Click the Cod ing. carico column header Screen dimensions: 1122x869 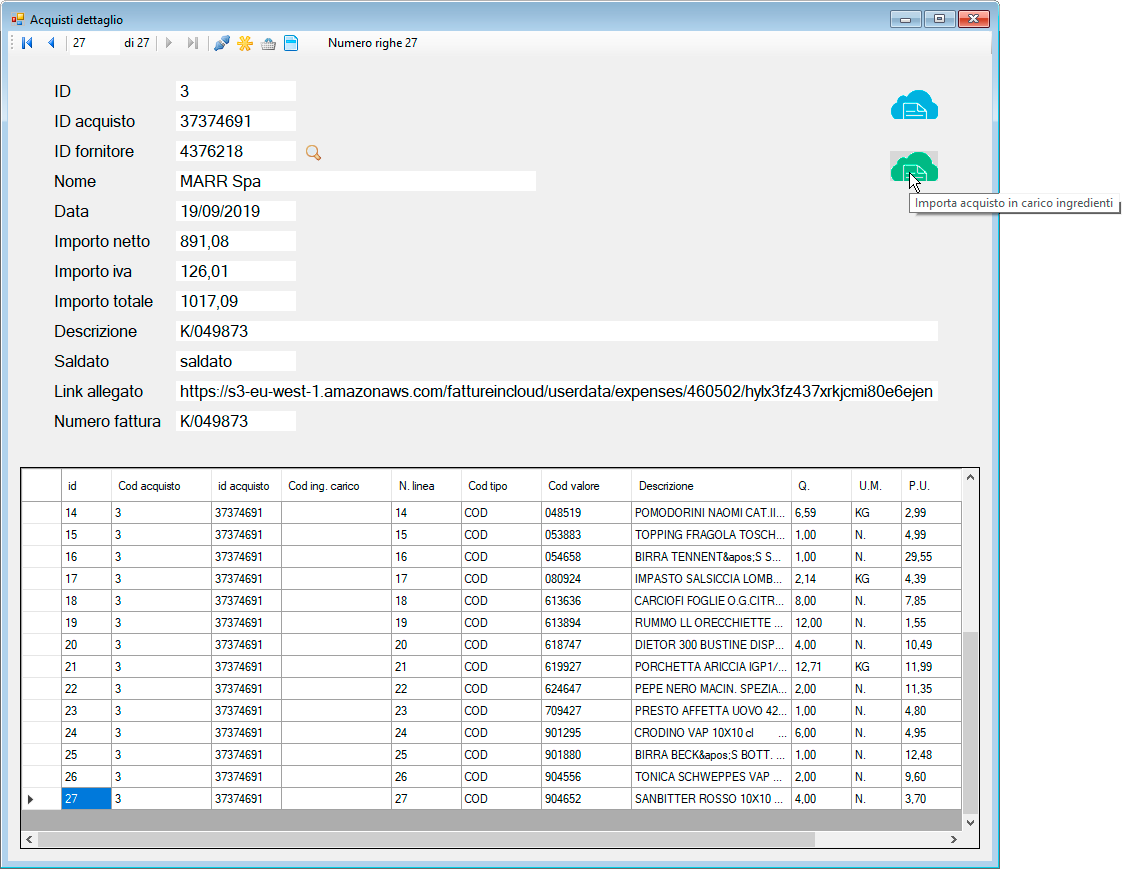click(336, 486)
